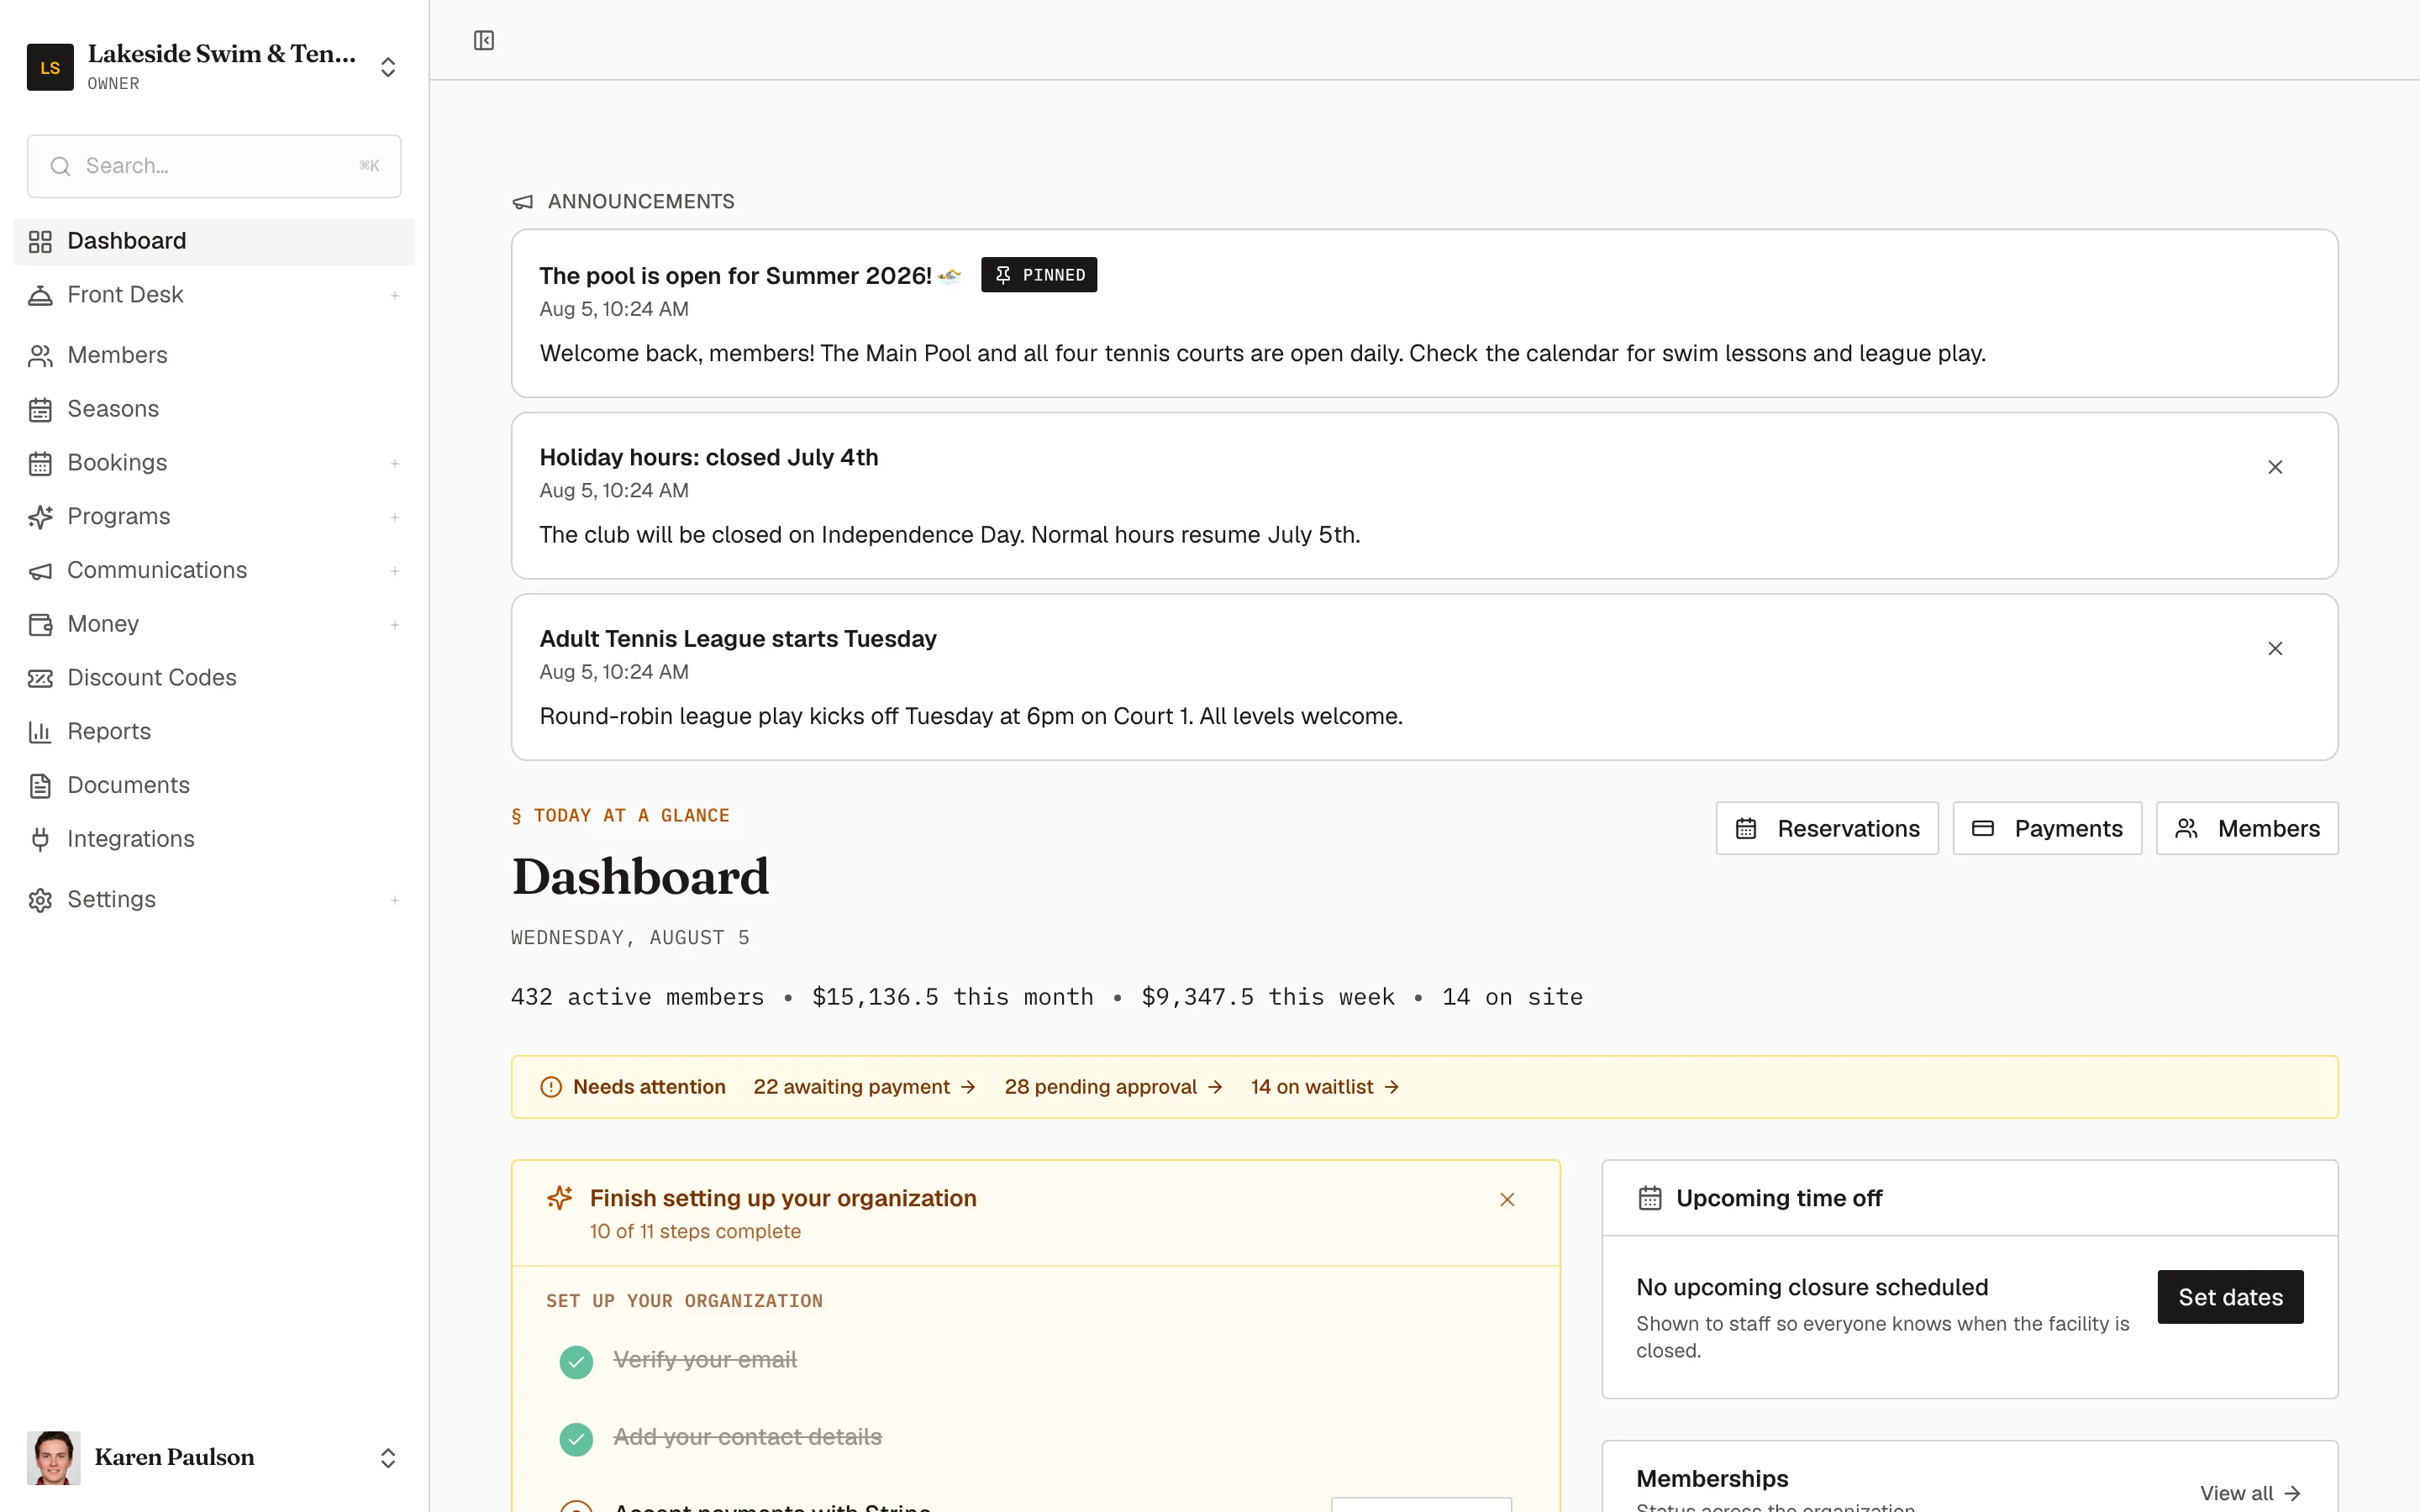The width and height of the screenshot is (2420, 1512).
Task: Focus the Search field
Action: pyautogui.click(x=214, y=166)
